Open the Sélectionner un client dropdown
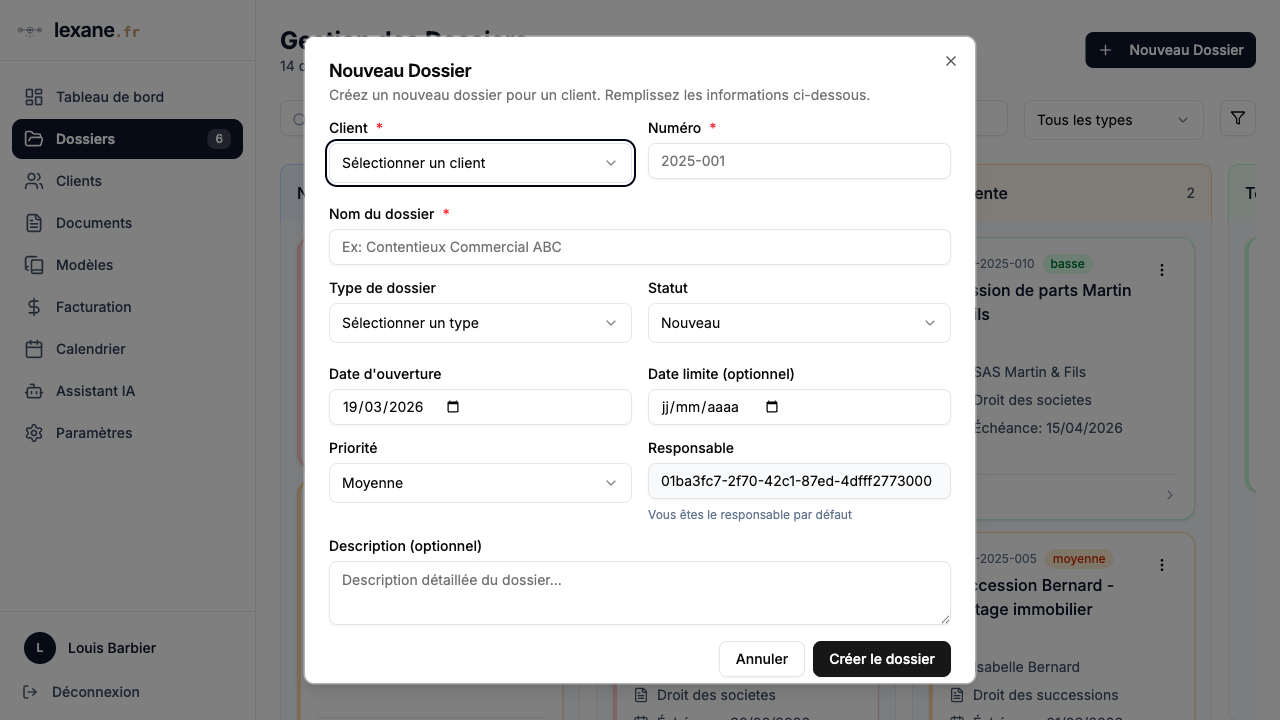1280x720 pixels. click(x=480, y=163)
